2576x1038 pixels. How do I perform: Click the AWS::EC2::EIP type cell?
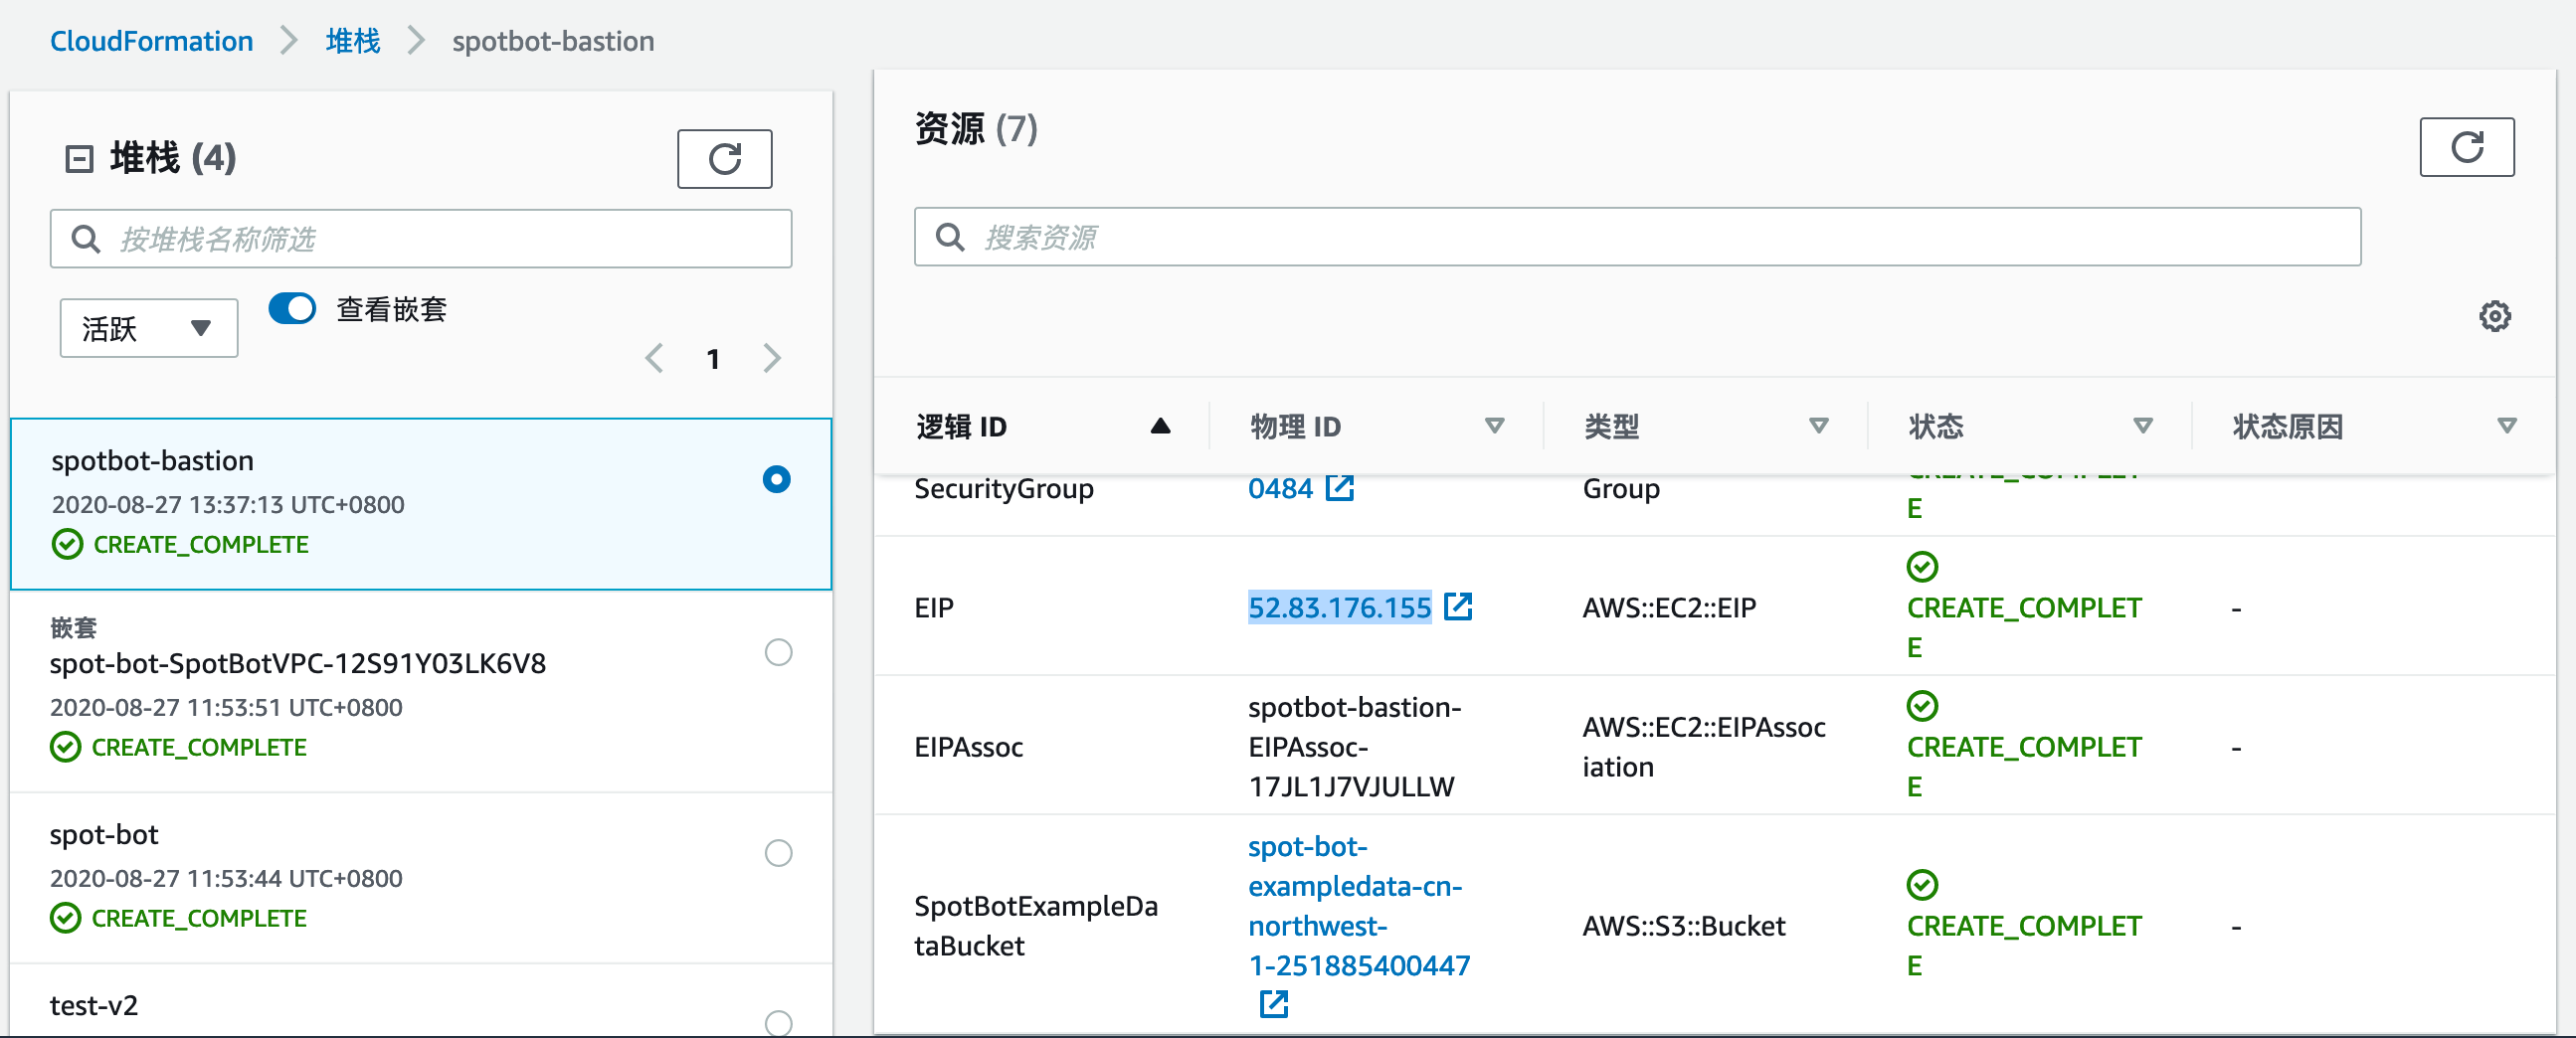pos(1669,608)
